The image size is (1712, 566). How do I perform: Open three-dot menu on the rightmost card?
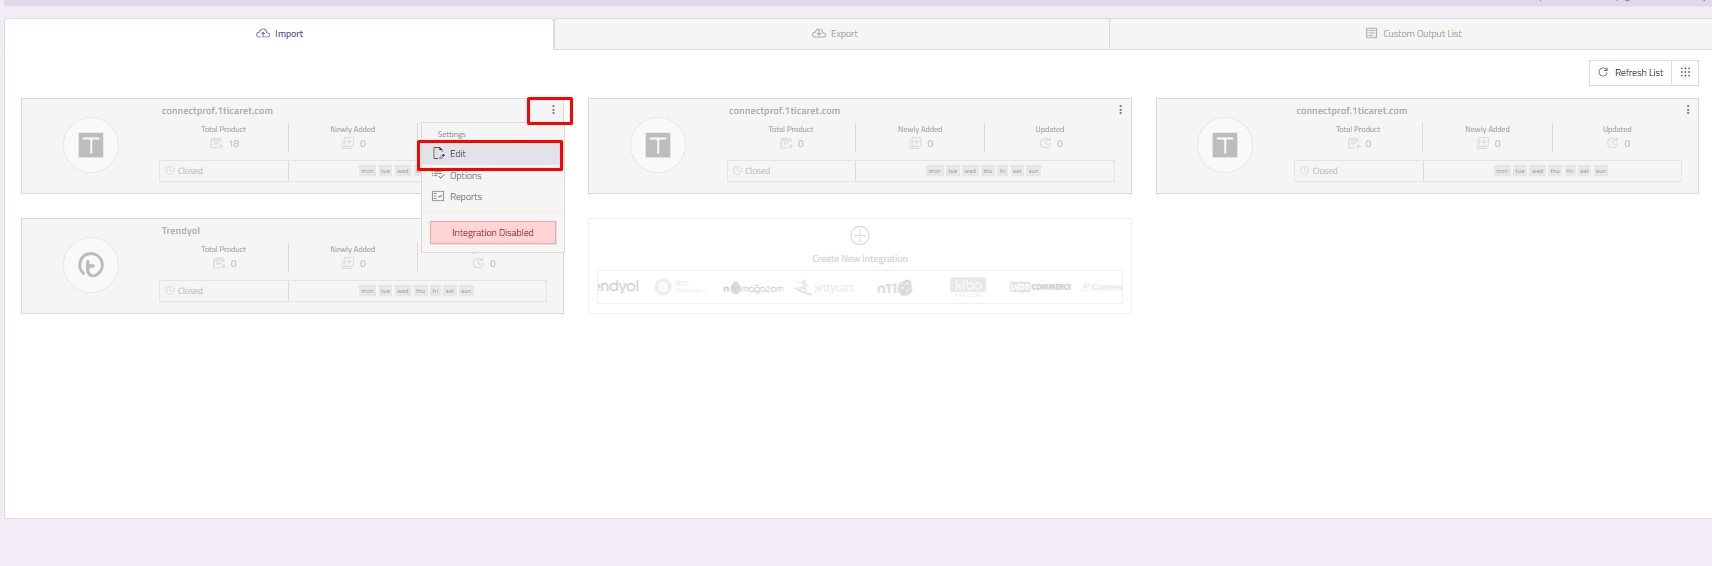[1687, 110]
